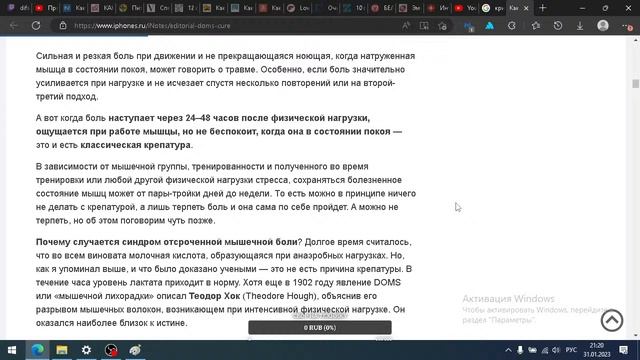640x360 pixels.
Task: Click the bold text 'классическая крепатура'
Action: (x=136, y=145)
